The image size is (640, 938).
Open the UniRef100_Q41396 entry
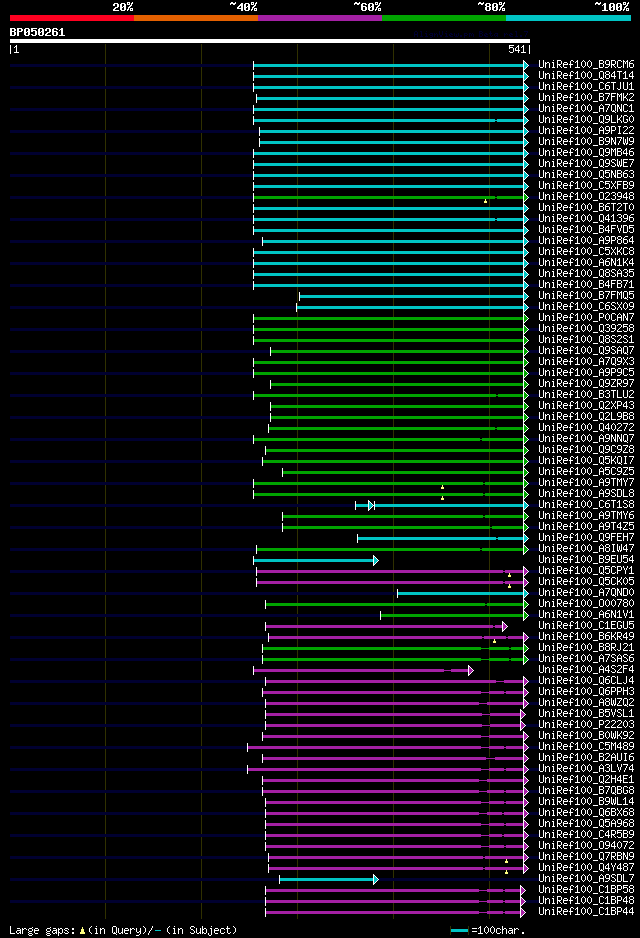tap(586, 218)
